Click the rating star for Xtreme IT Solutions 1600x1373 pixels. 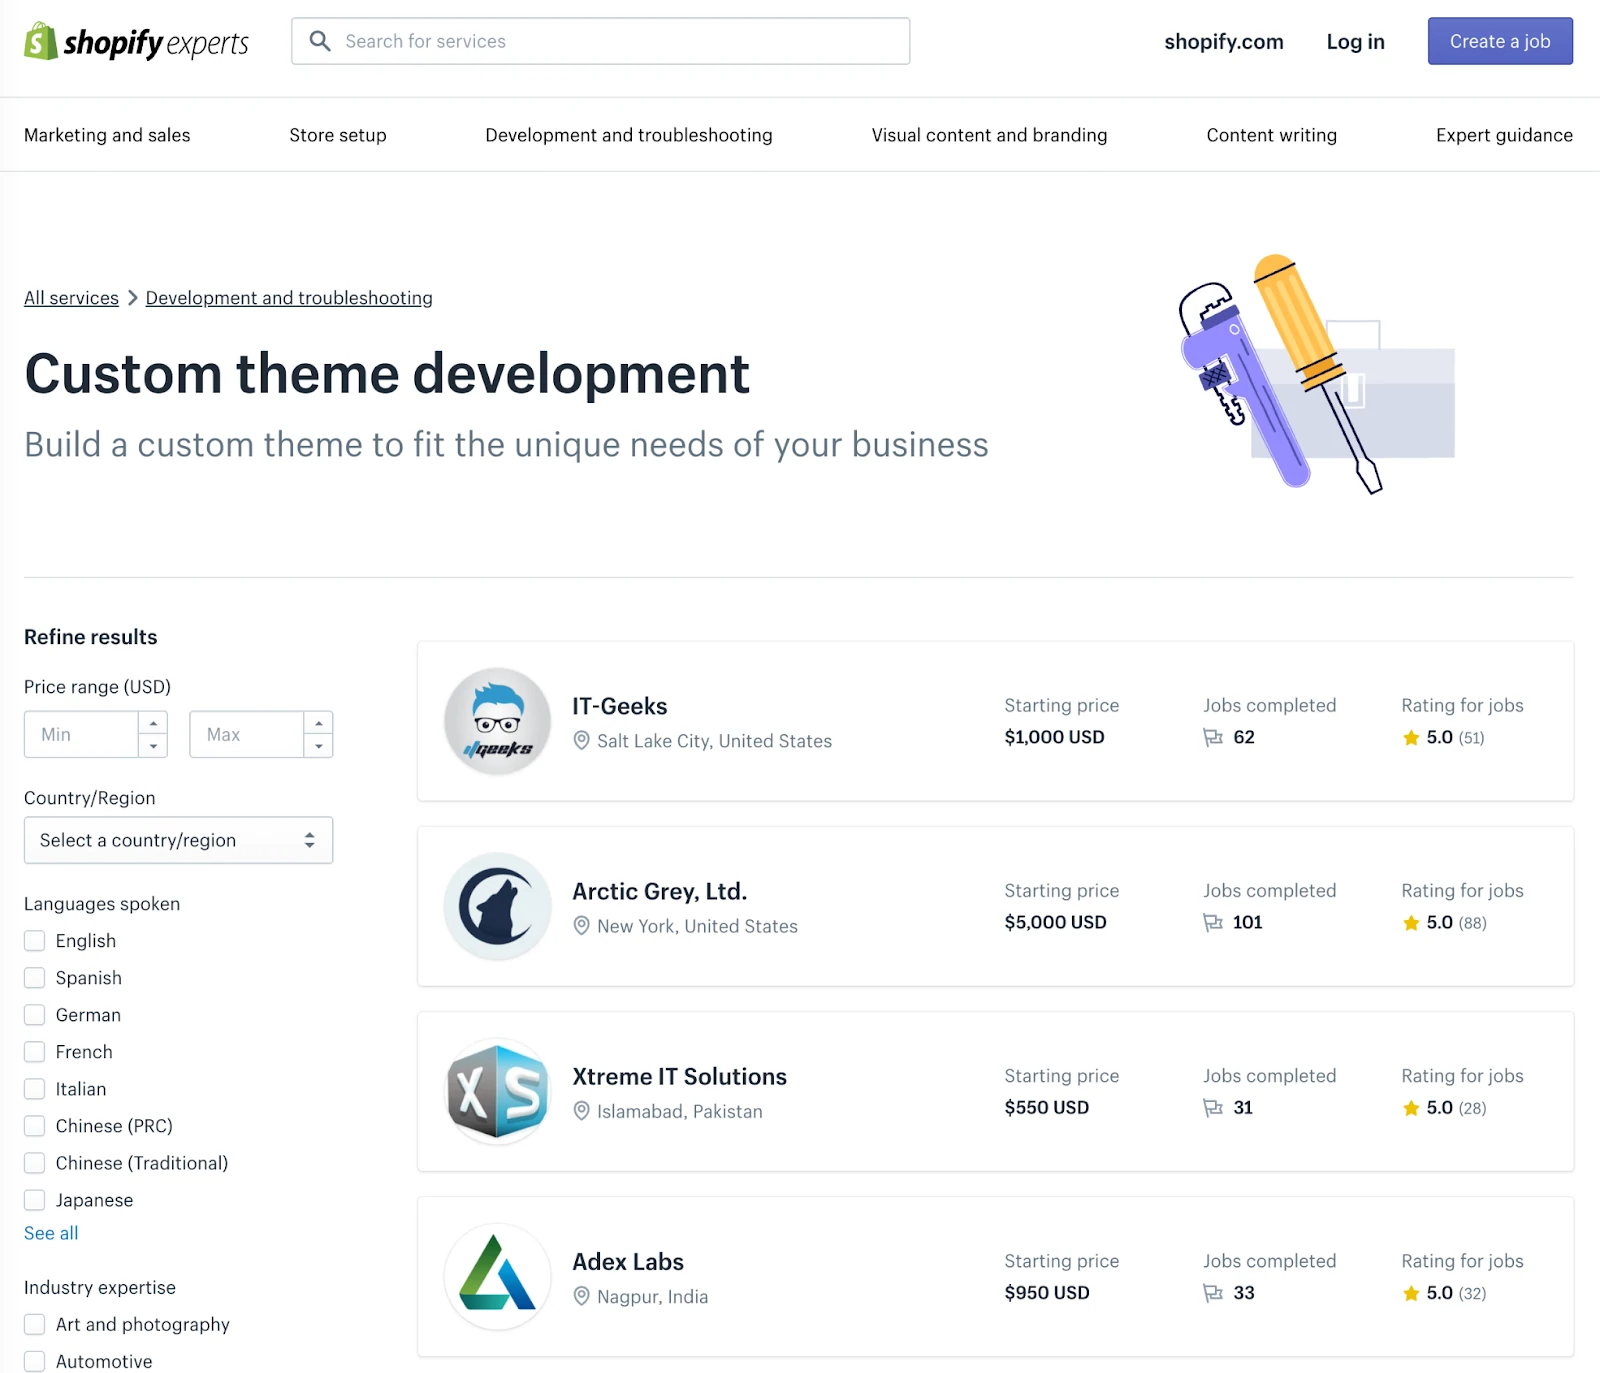click(1411, 1108)
